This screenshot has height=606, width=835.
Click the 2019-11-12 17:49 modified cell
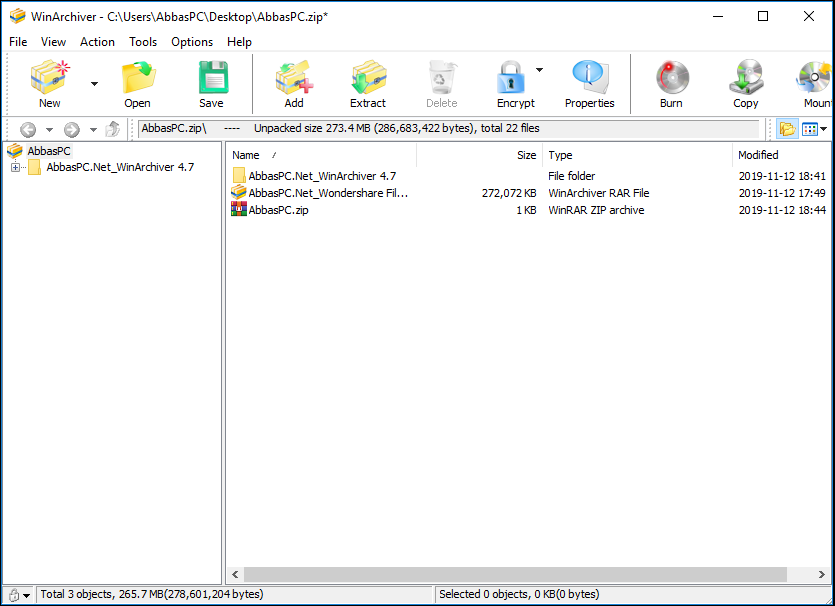[x=782, y=193]
